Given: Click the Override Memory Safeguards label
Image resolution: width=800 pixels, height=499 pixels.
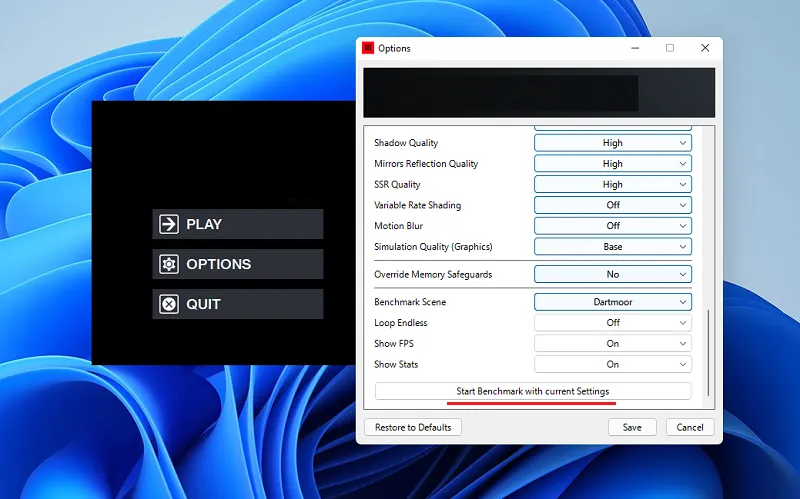Looking at the screenshot, I should [x=433, y=275].
